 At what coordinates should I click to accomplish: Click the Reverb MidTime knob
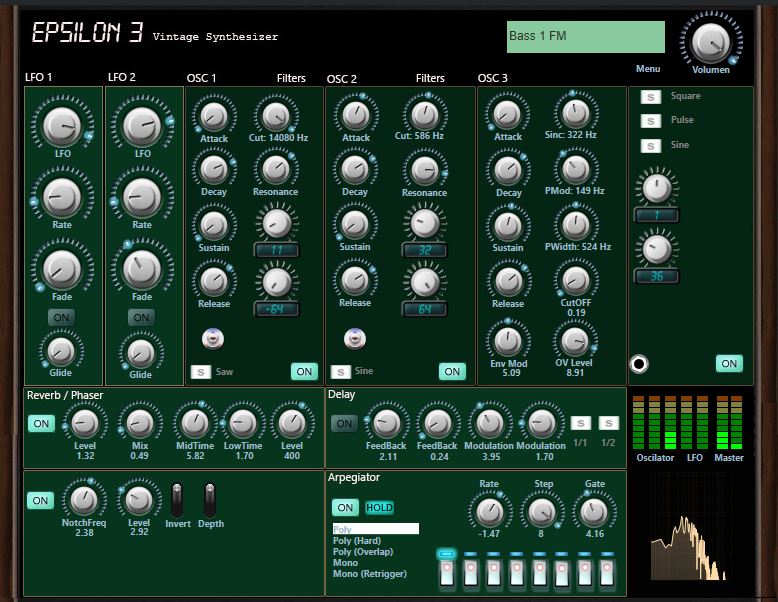pyautogui.click(x=195, y=422)
